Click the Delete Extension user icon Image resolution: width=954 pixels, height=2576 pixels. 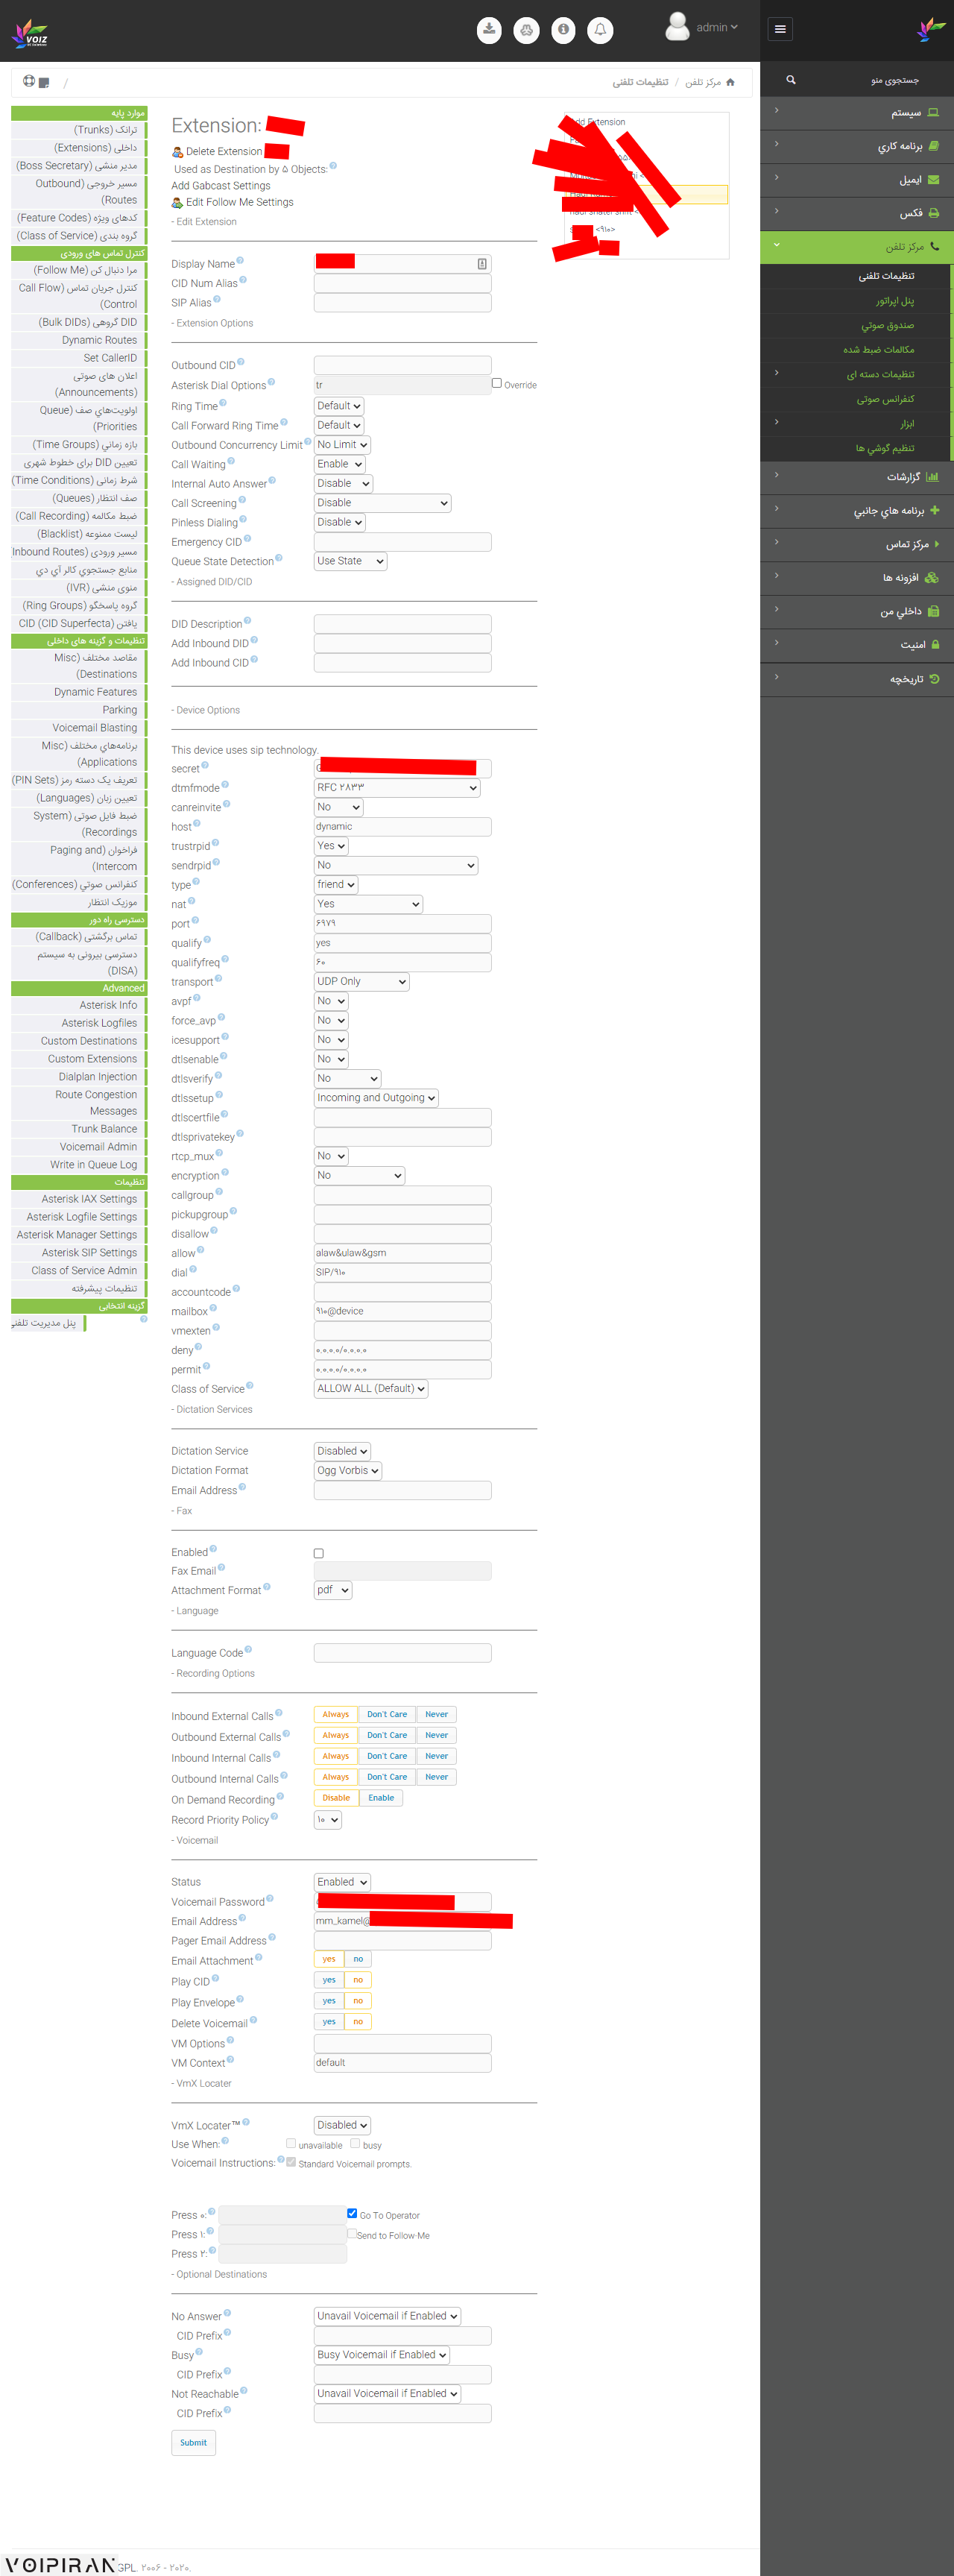[x=177, y=152]
